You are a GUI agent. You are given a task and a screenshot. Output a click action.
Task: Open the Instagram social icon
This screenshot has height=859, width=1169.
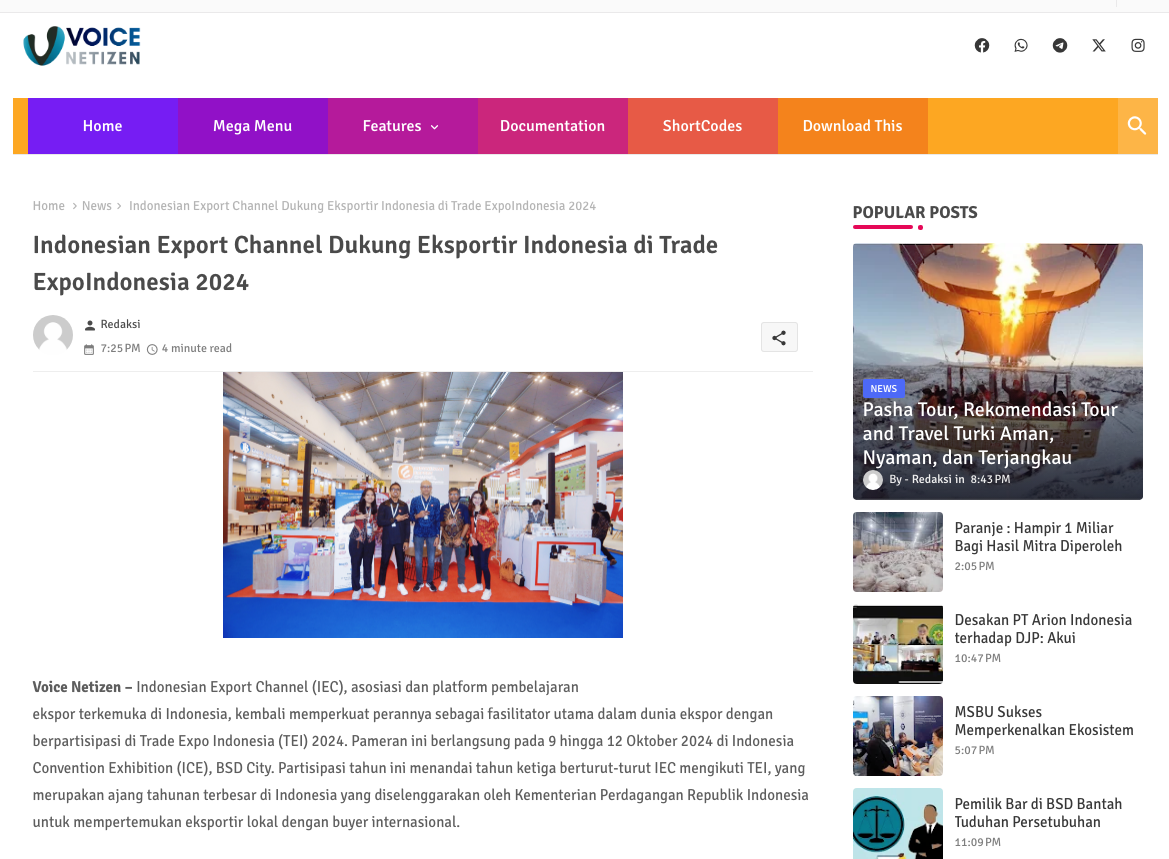point(1138,45)
